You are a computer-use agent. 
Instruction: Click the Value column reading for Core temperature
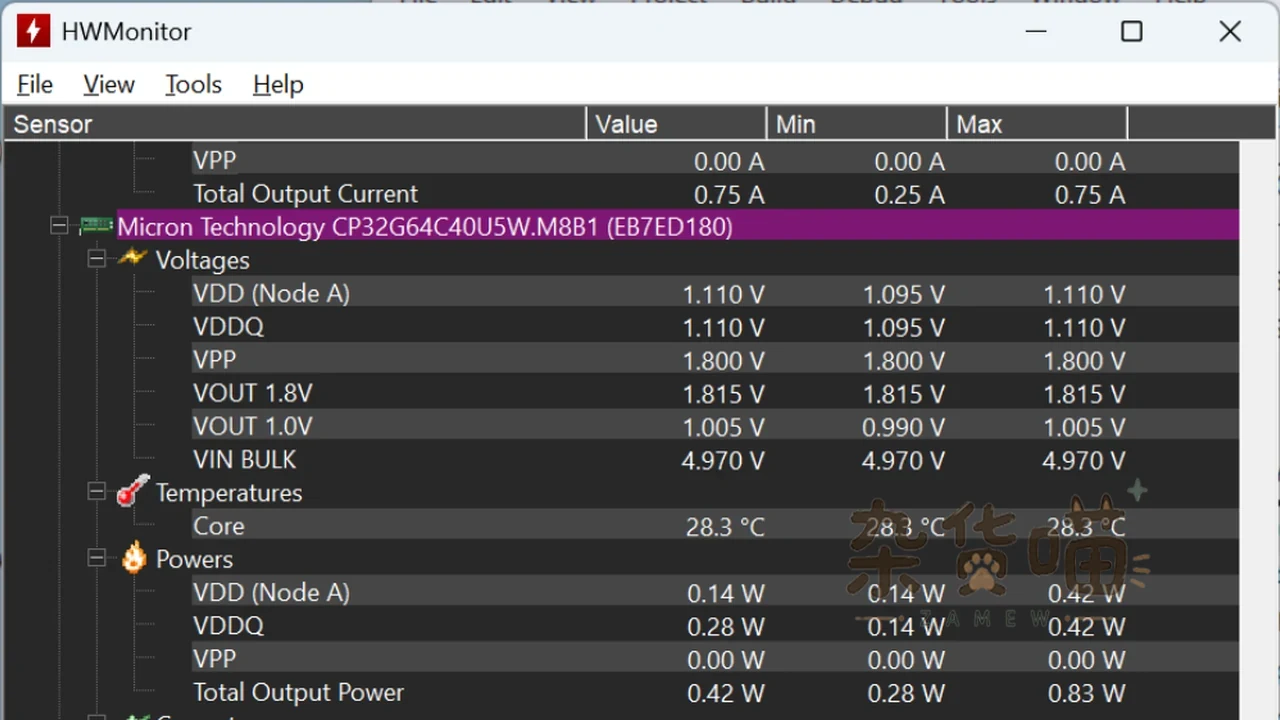point(725,527)
